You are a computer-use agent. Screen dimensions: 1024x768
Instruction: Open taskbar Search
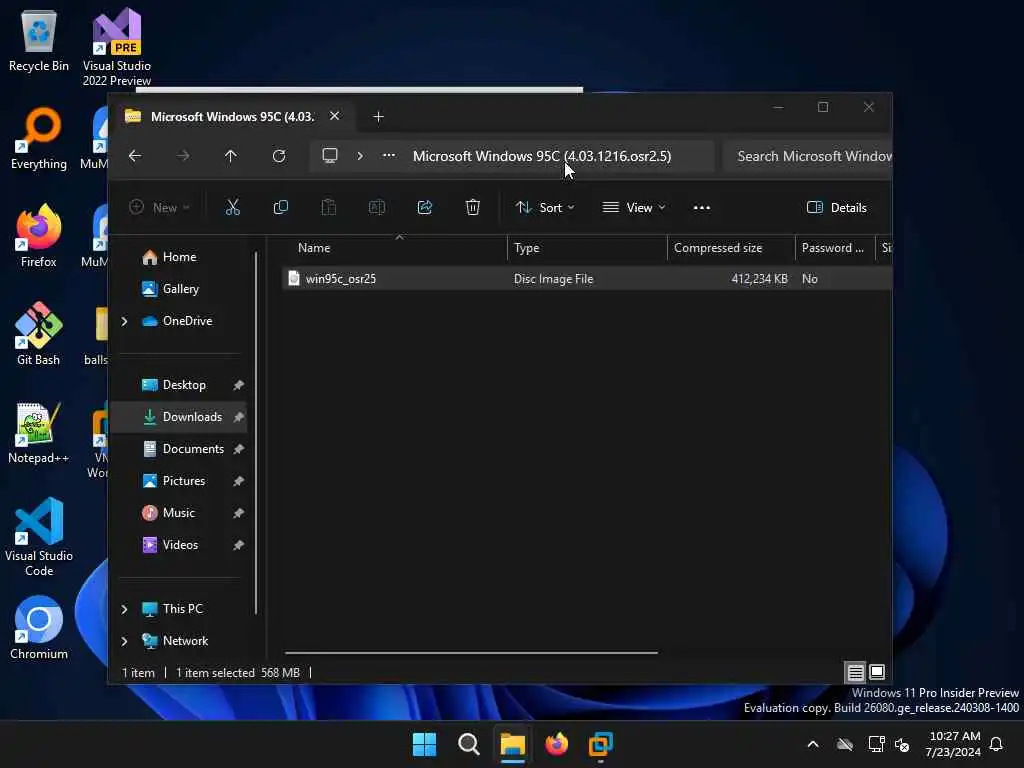pos(468,744)
